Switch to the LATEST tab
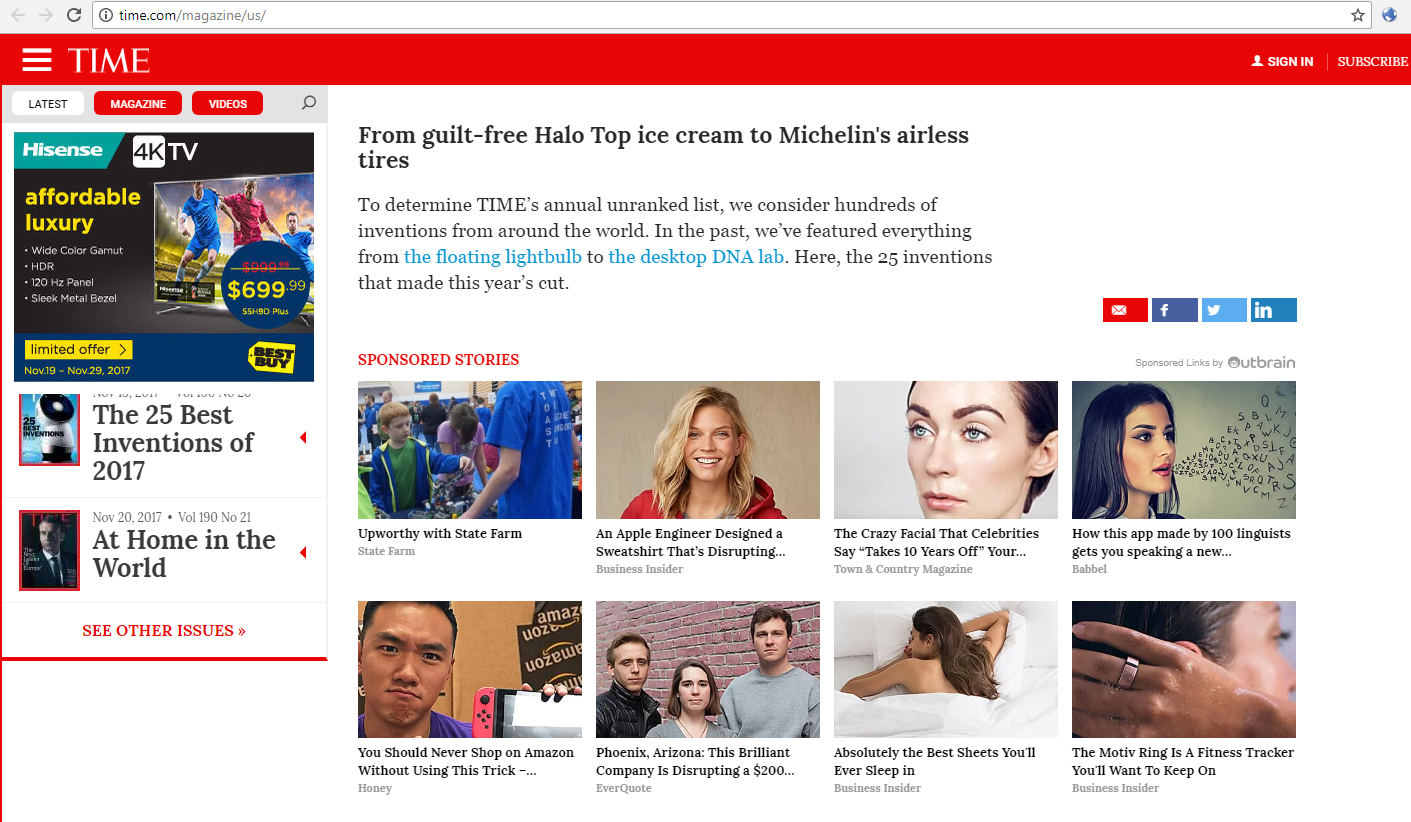The width and height of the screenshot is (1411, 822). (48, 103)
